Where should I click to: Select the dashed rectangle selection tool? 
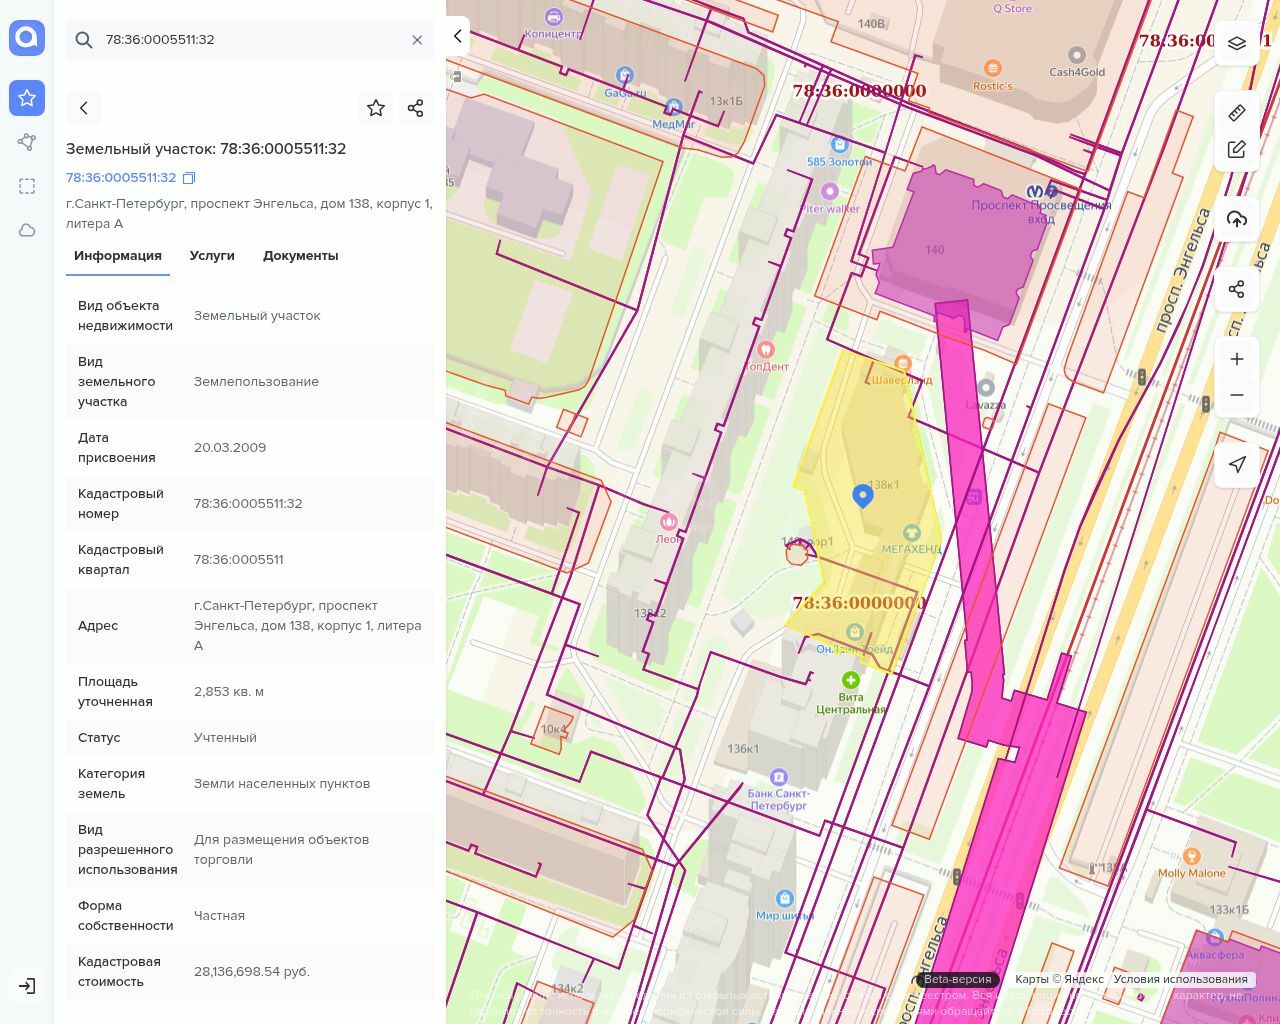(27, 186)
